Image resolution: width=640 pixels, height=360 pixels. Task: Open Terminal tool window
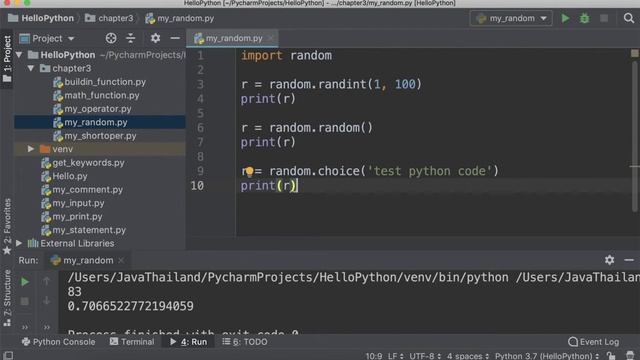point(132,342)
